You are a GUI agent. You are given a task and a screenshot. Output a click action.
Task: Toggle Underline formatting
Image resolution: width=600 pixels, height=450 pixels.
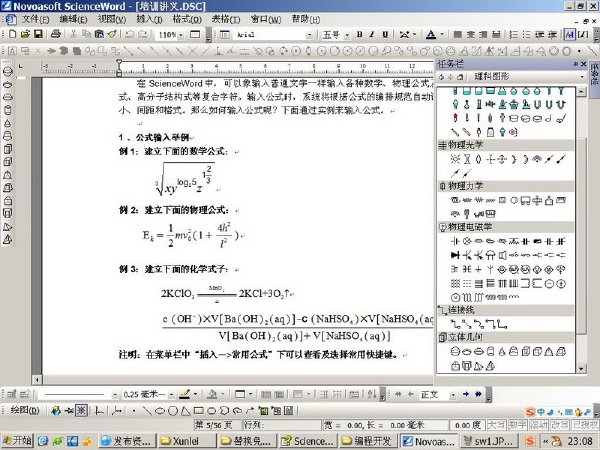pyautogui.click(x=385, y=34)
